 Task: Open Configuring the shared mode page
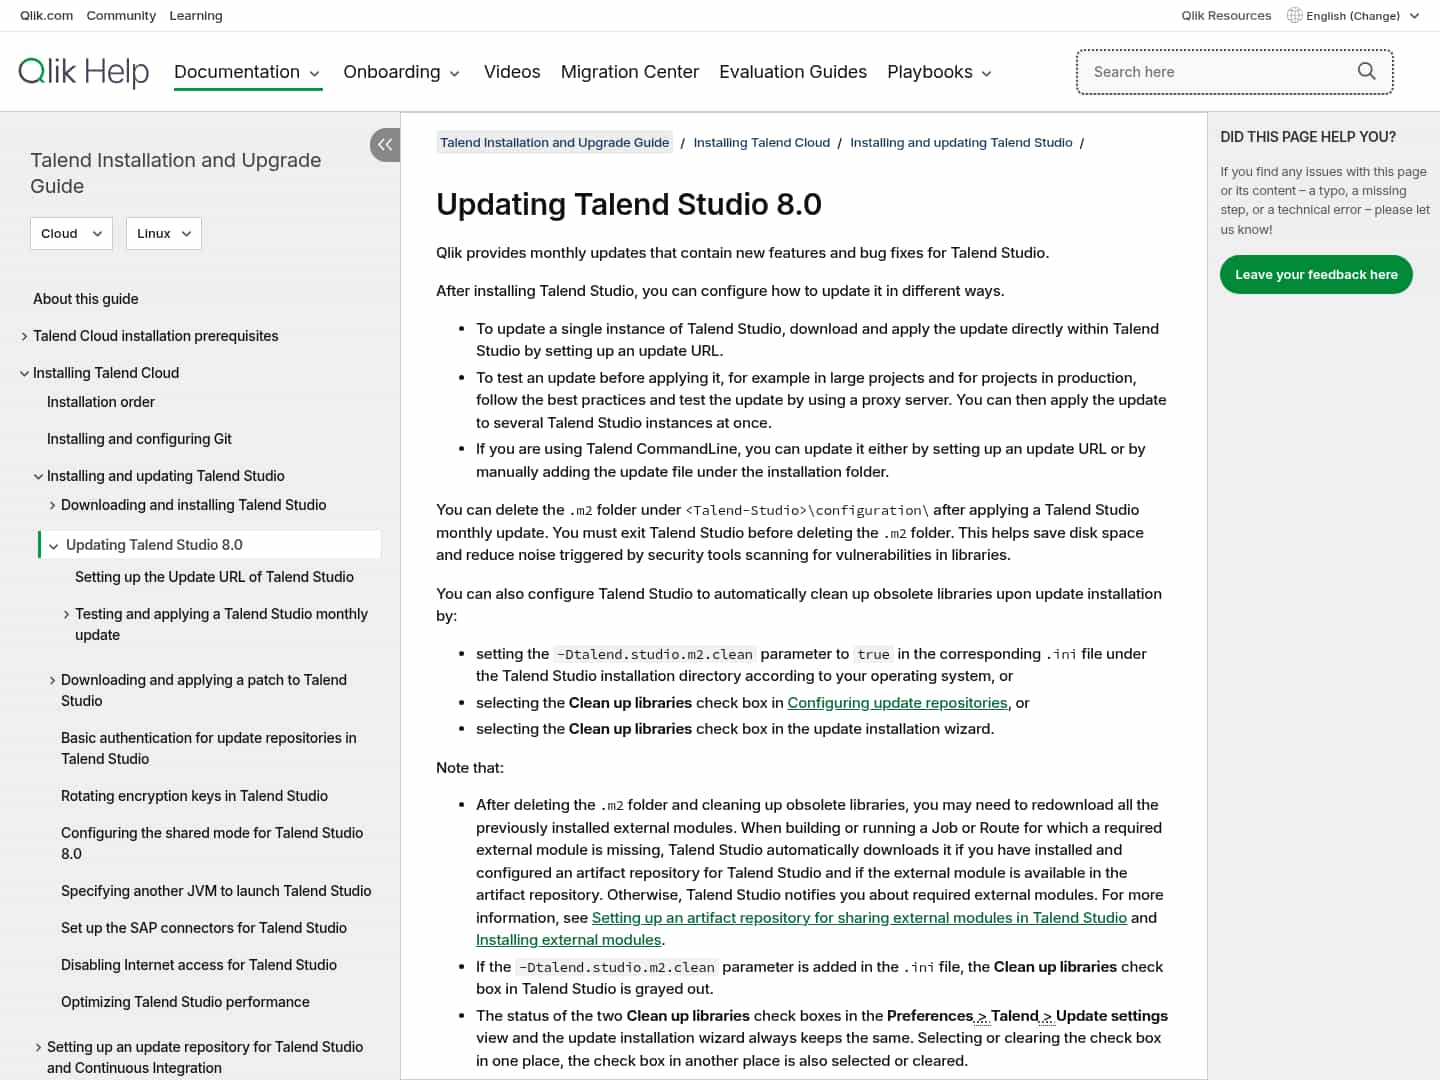click(x=212, y=843)
